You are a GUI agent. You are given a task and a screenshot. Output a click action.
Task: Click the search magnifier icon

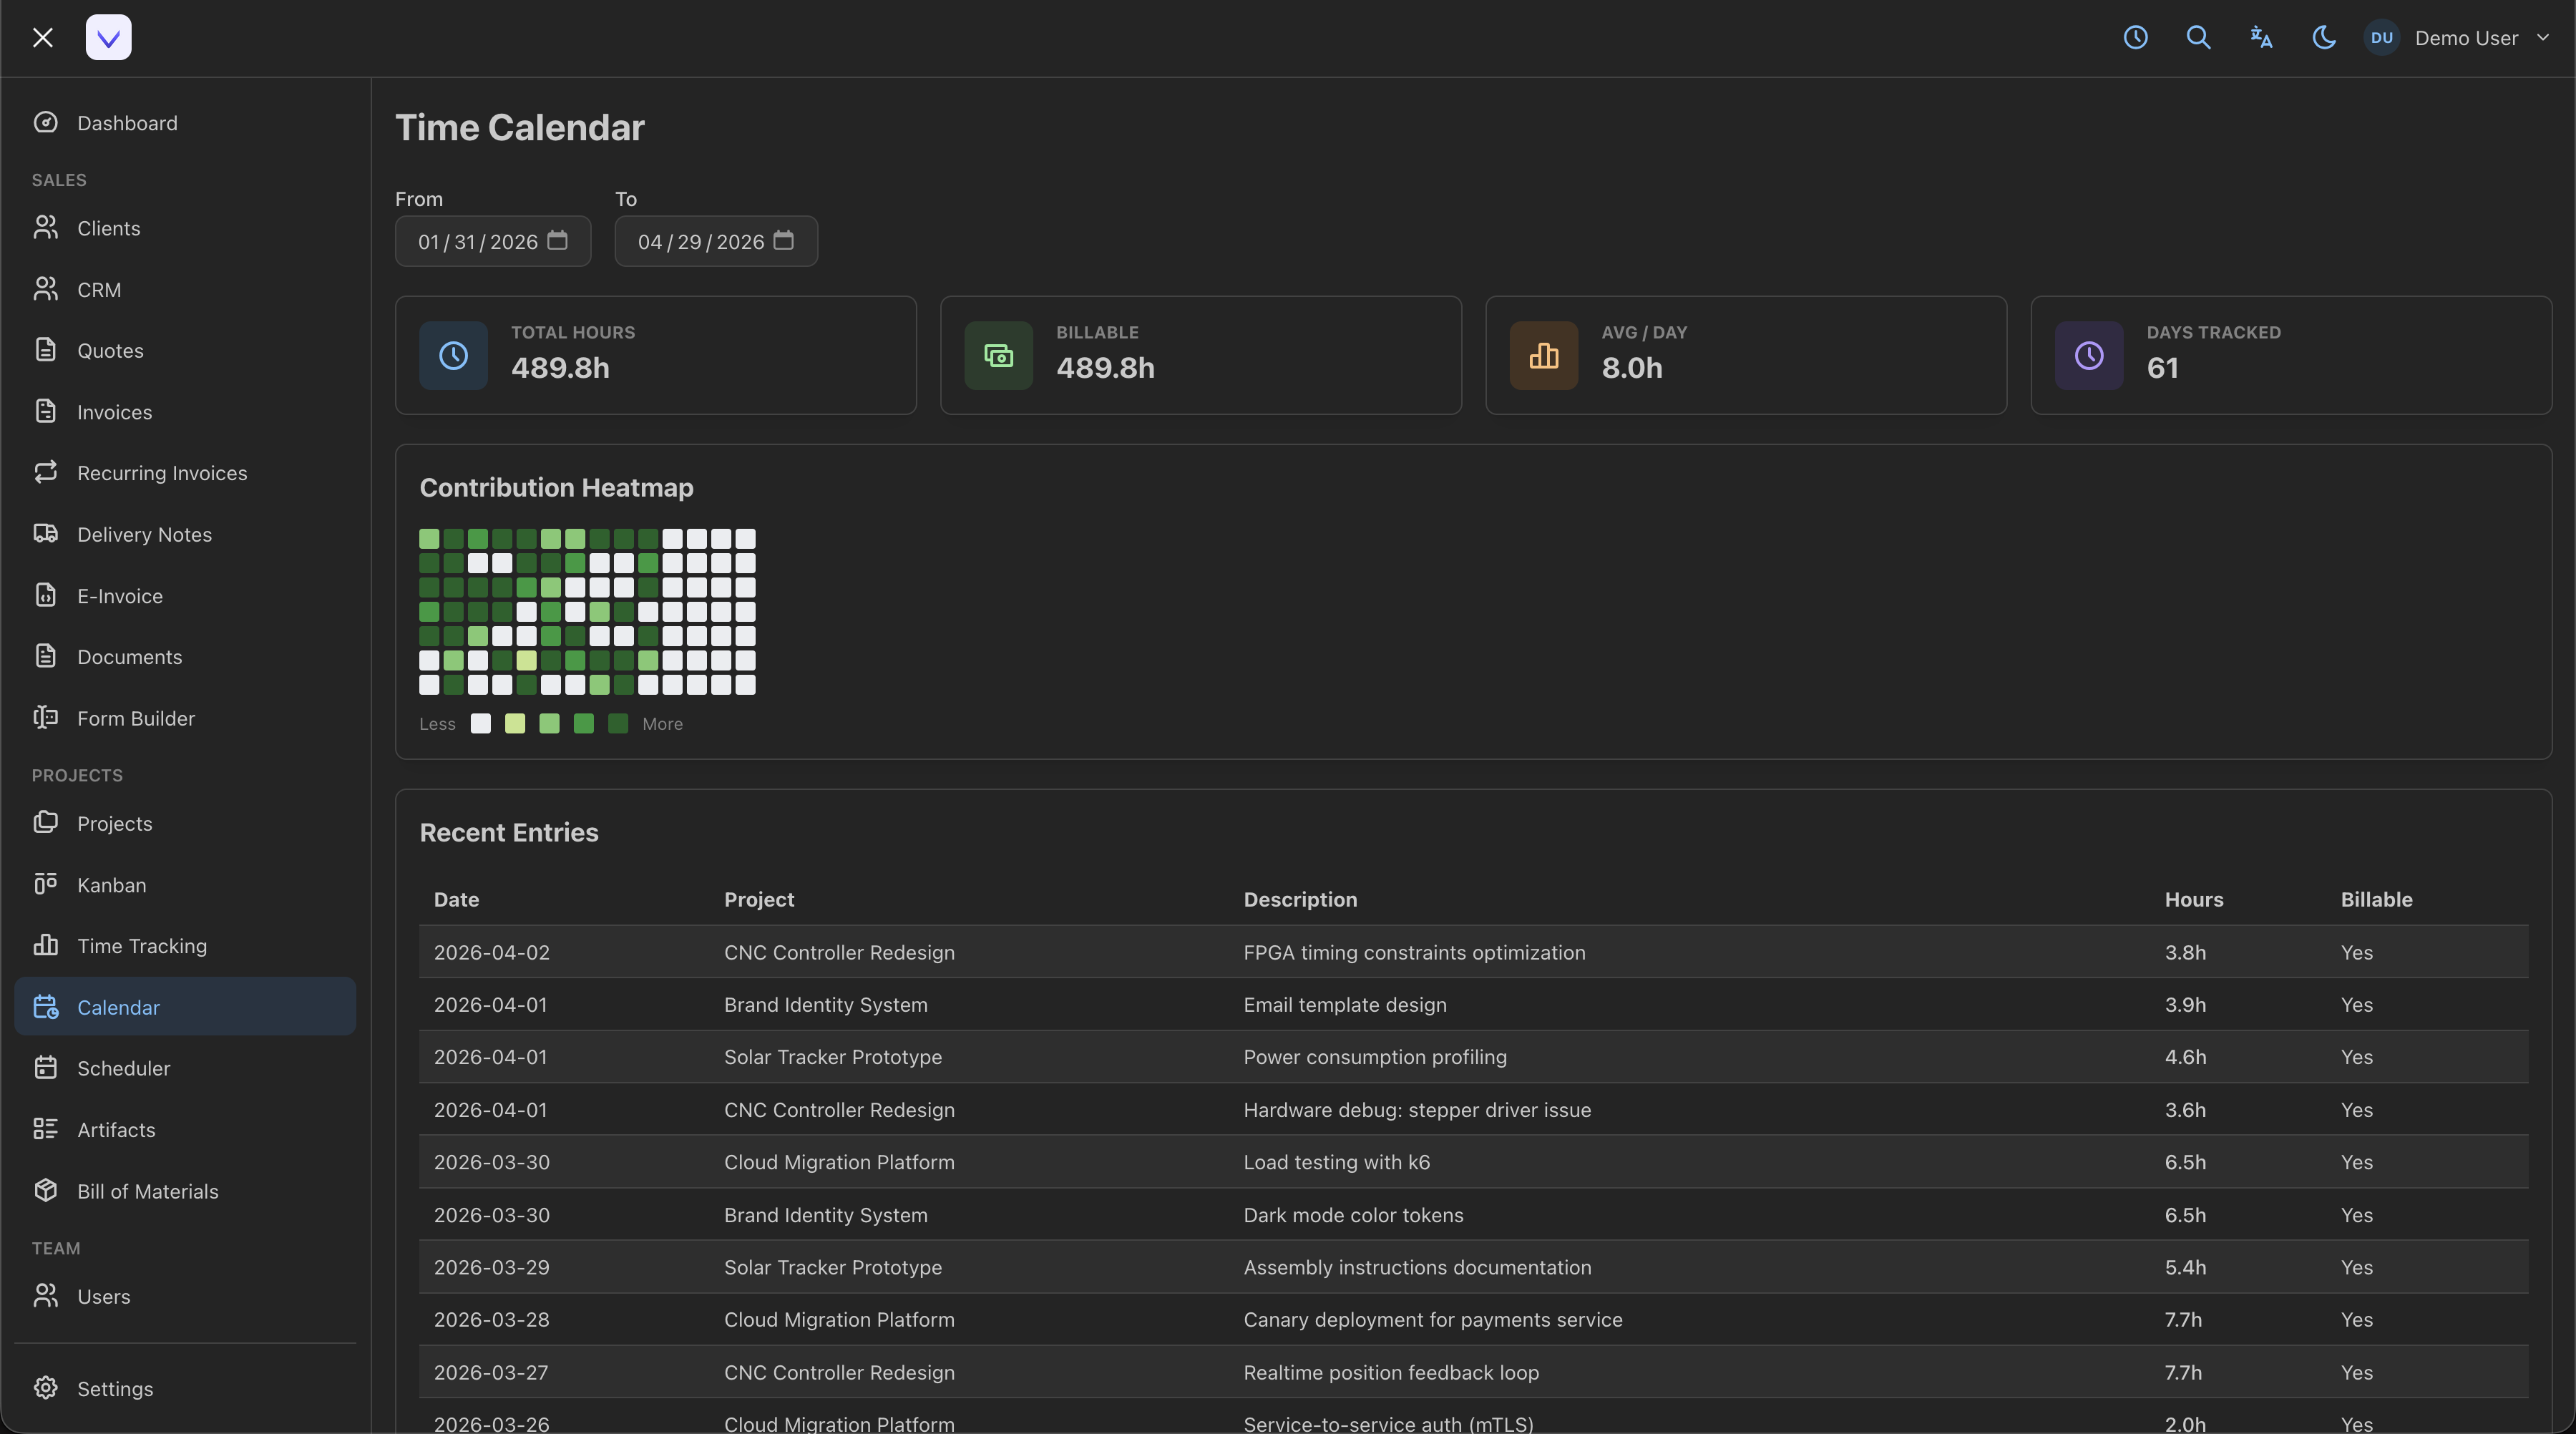(x=2198, y=38)
